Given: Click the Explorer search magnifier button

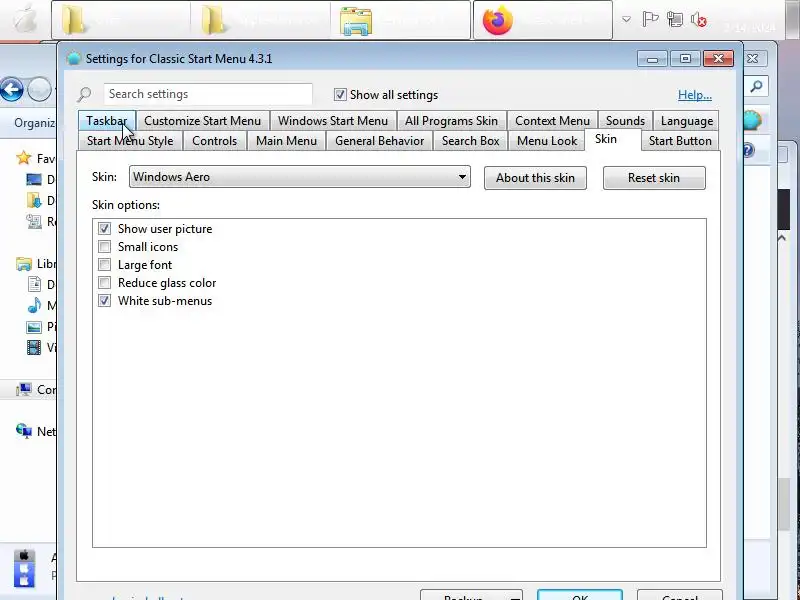Looking at the screenshot, I should [757, 87].
